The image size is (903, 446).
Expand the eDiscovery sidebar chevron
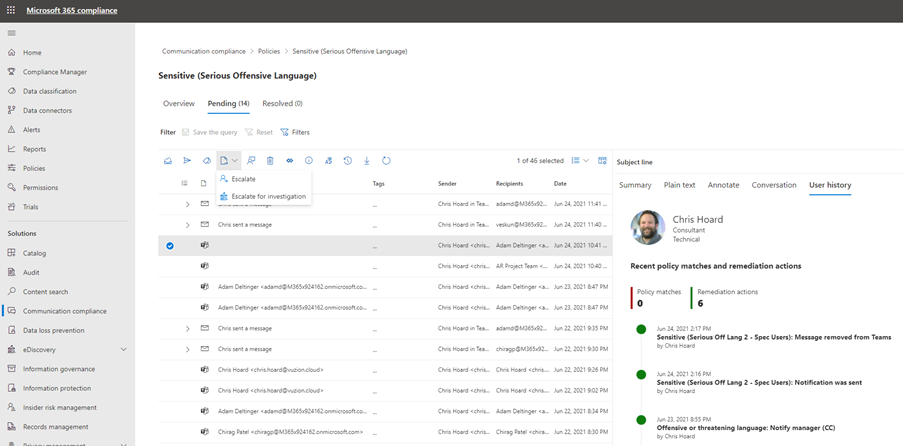pos(123,350)
